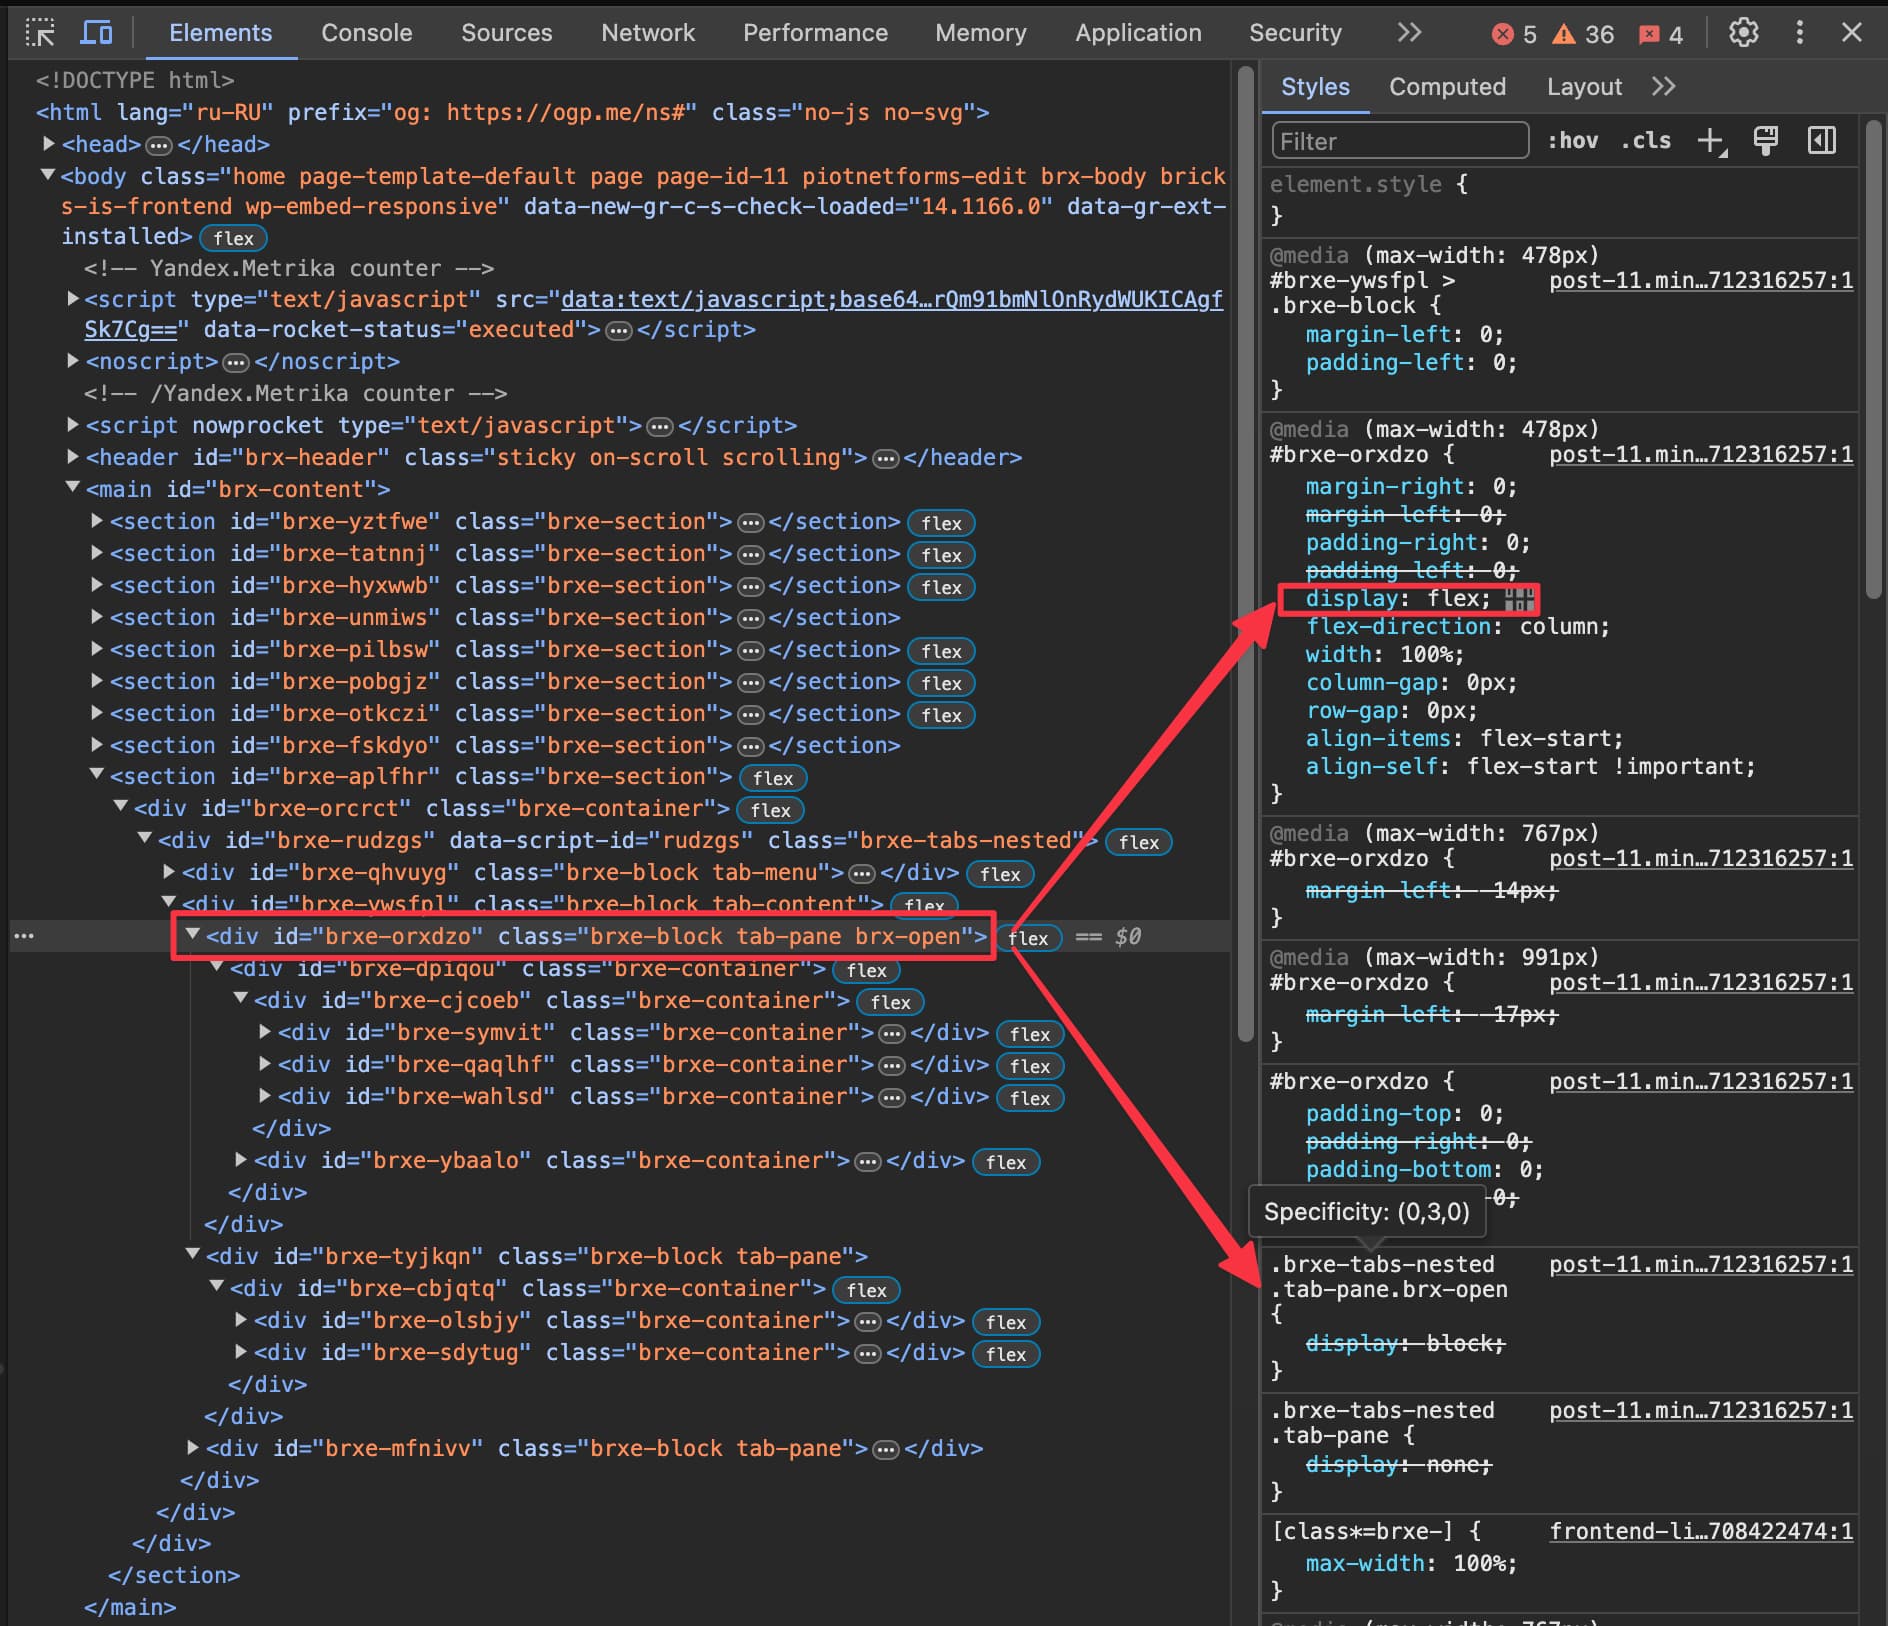Toggle the device emulation toolbar

[x=96, y=33]
